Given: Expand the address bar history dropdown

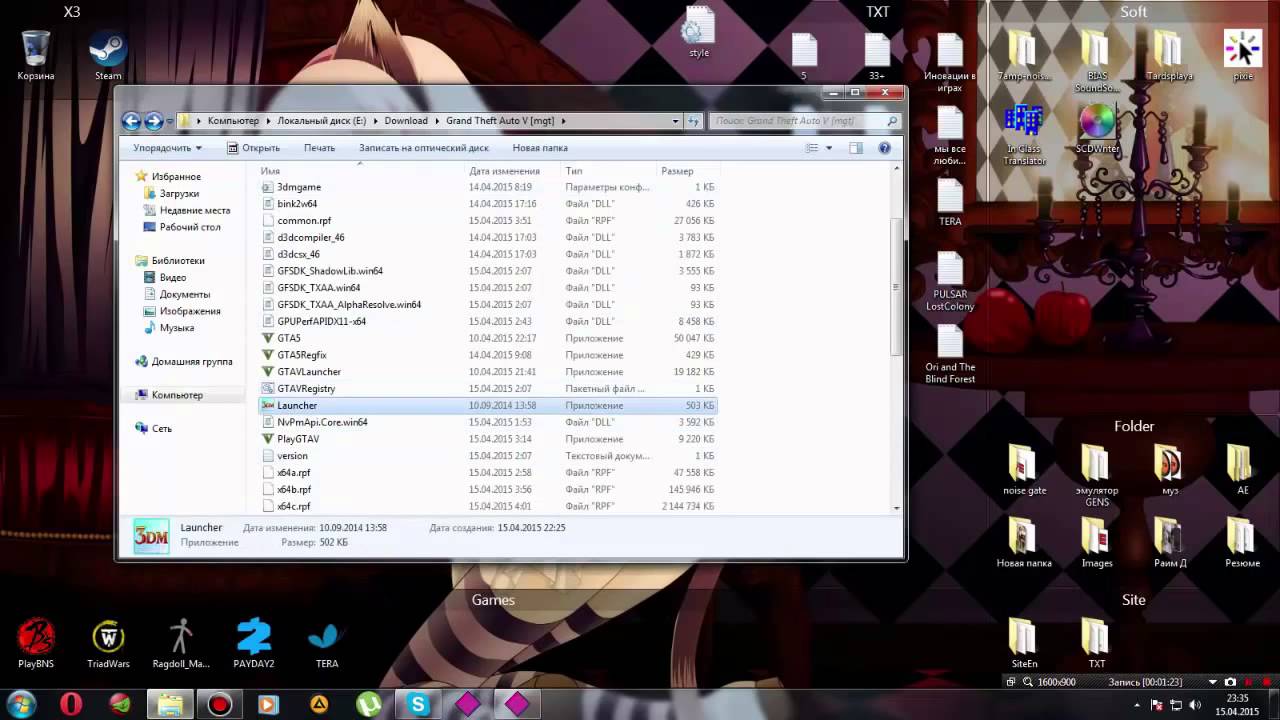Looking at the screenshot, I should (675, 121).
